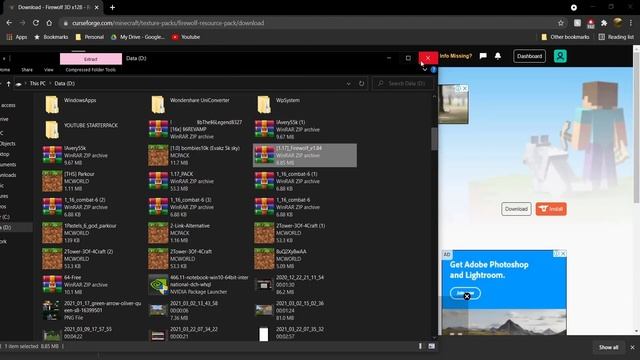Open the Extract ribbon tab
The width and height of the screenshot is (640, 360).
pos(91,59)
